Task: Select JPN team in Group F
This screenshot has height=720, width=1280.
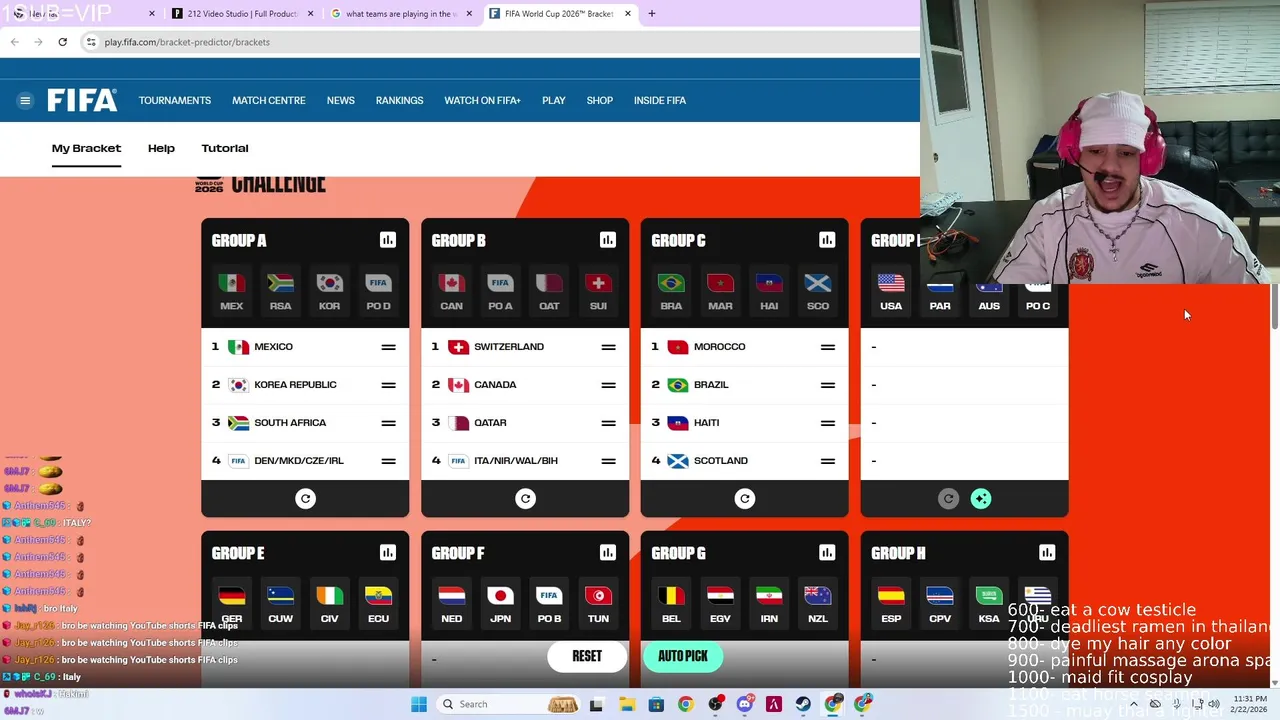Action: [500, 604]
